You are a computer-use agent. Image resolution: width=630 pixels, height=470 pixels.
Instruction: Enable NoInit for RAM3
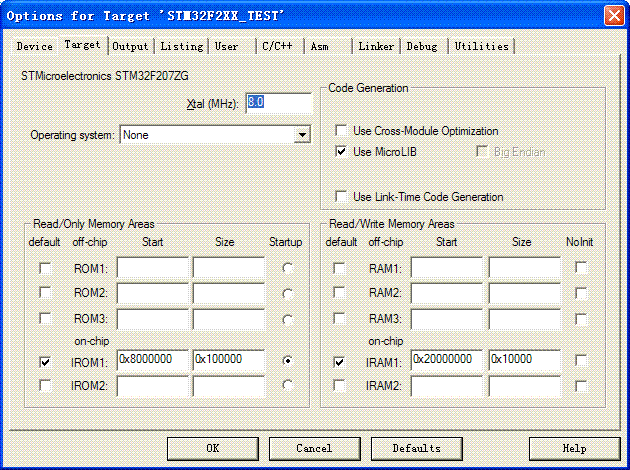[581, 319]
